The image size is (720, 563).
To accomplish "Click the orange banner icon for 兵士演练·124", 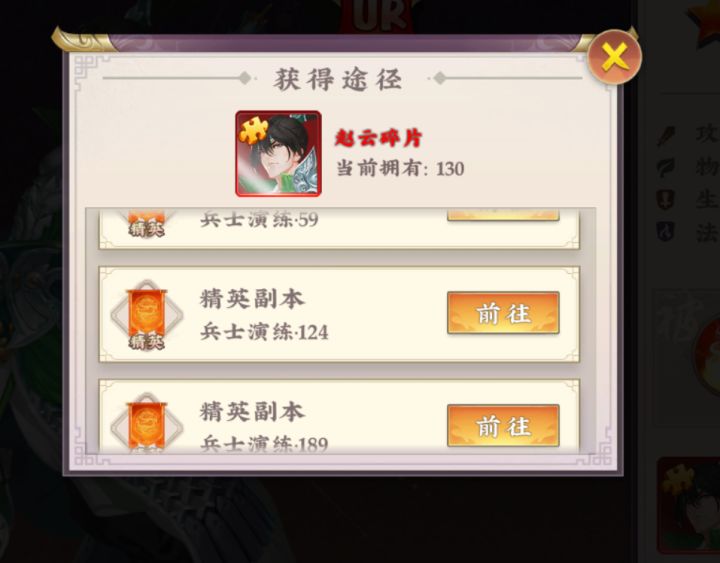I will [147, 315].
